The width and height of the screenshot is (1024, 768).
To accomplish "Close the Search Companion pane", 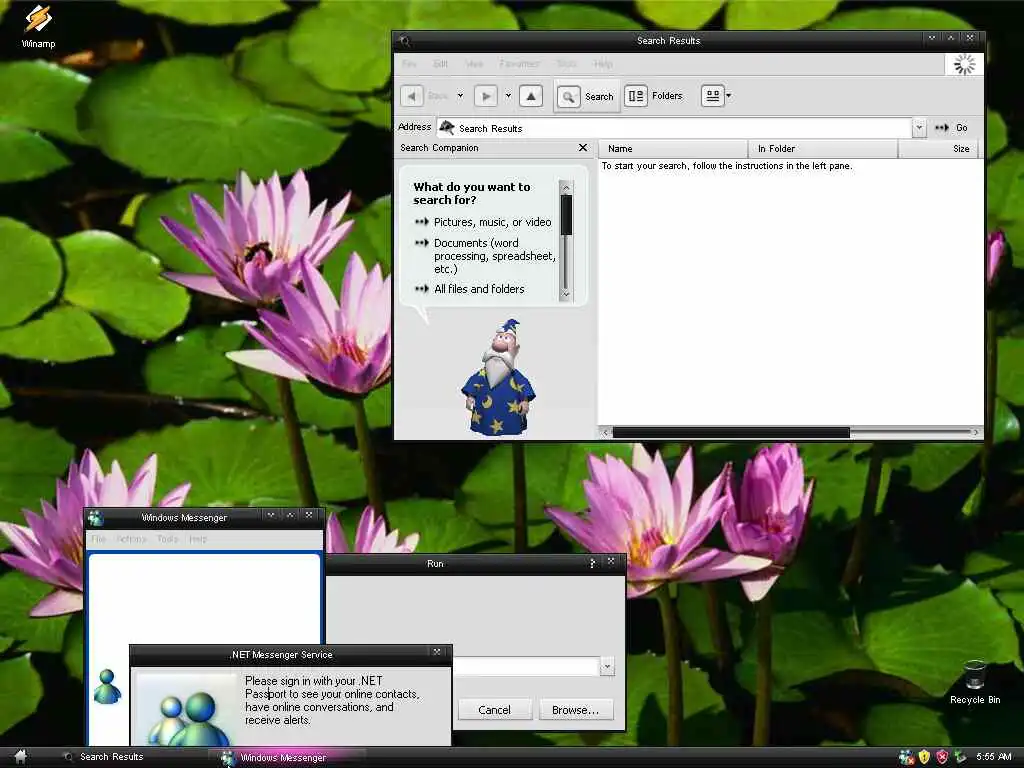I will coord(583,148).
